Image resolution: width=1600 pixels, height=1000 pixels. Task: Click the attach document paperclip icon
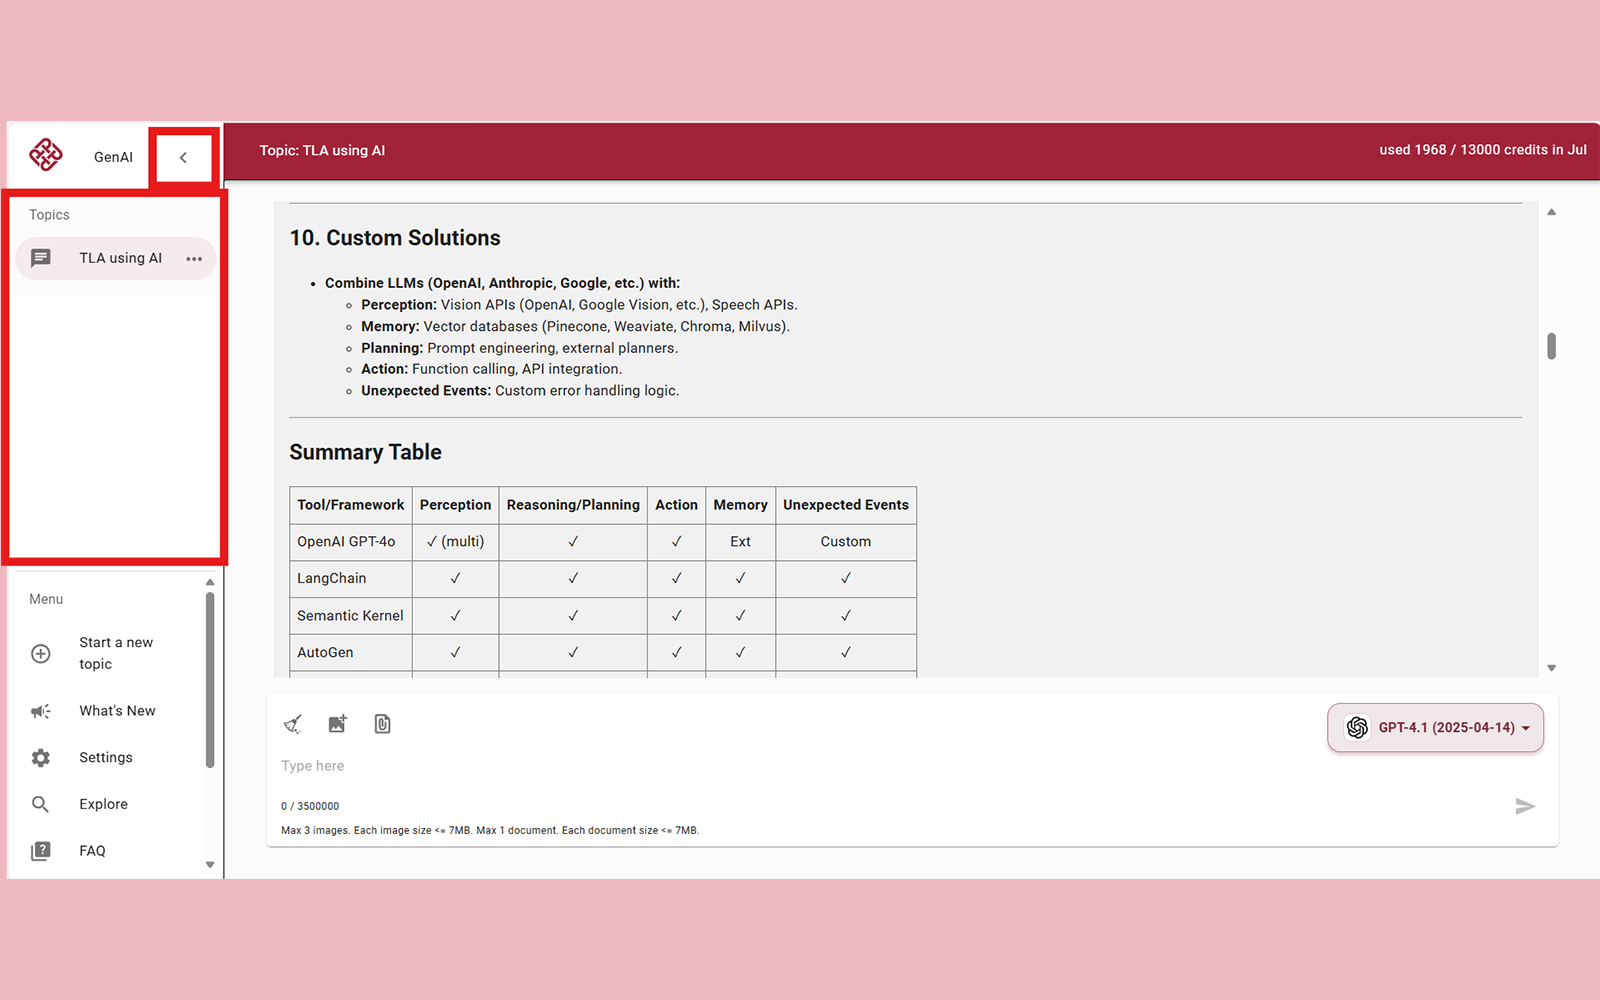(382, 724)
